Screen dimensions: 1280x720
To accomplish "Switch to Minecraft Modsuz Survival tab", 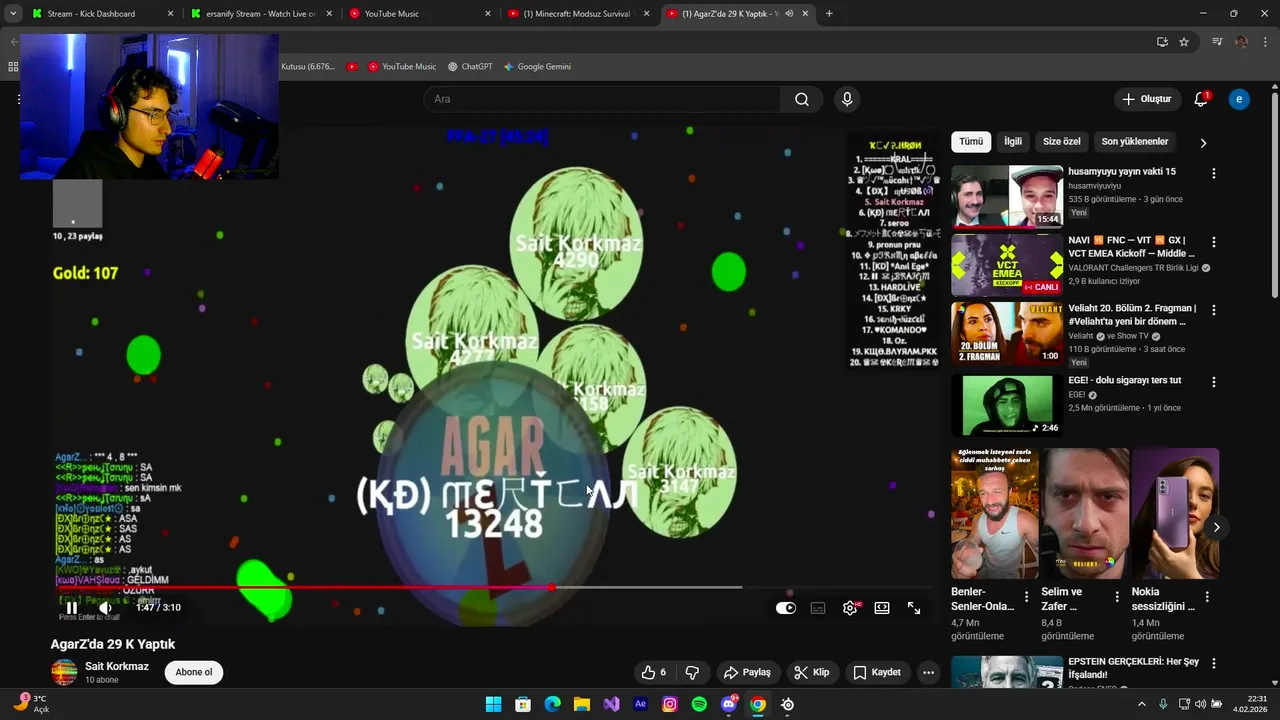I will pos(579,14).
